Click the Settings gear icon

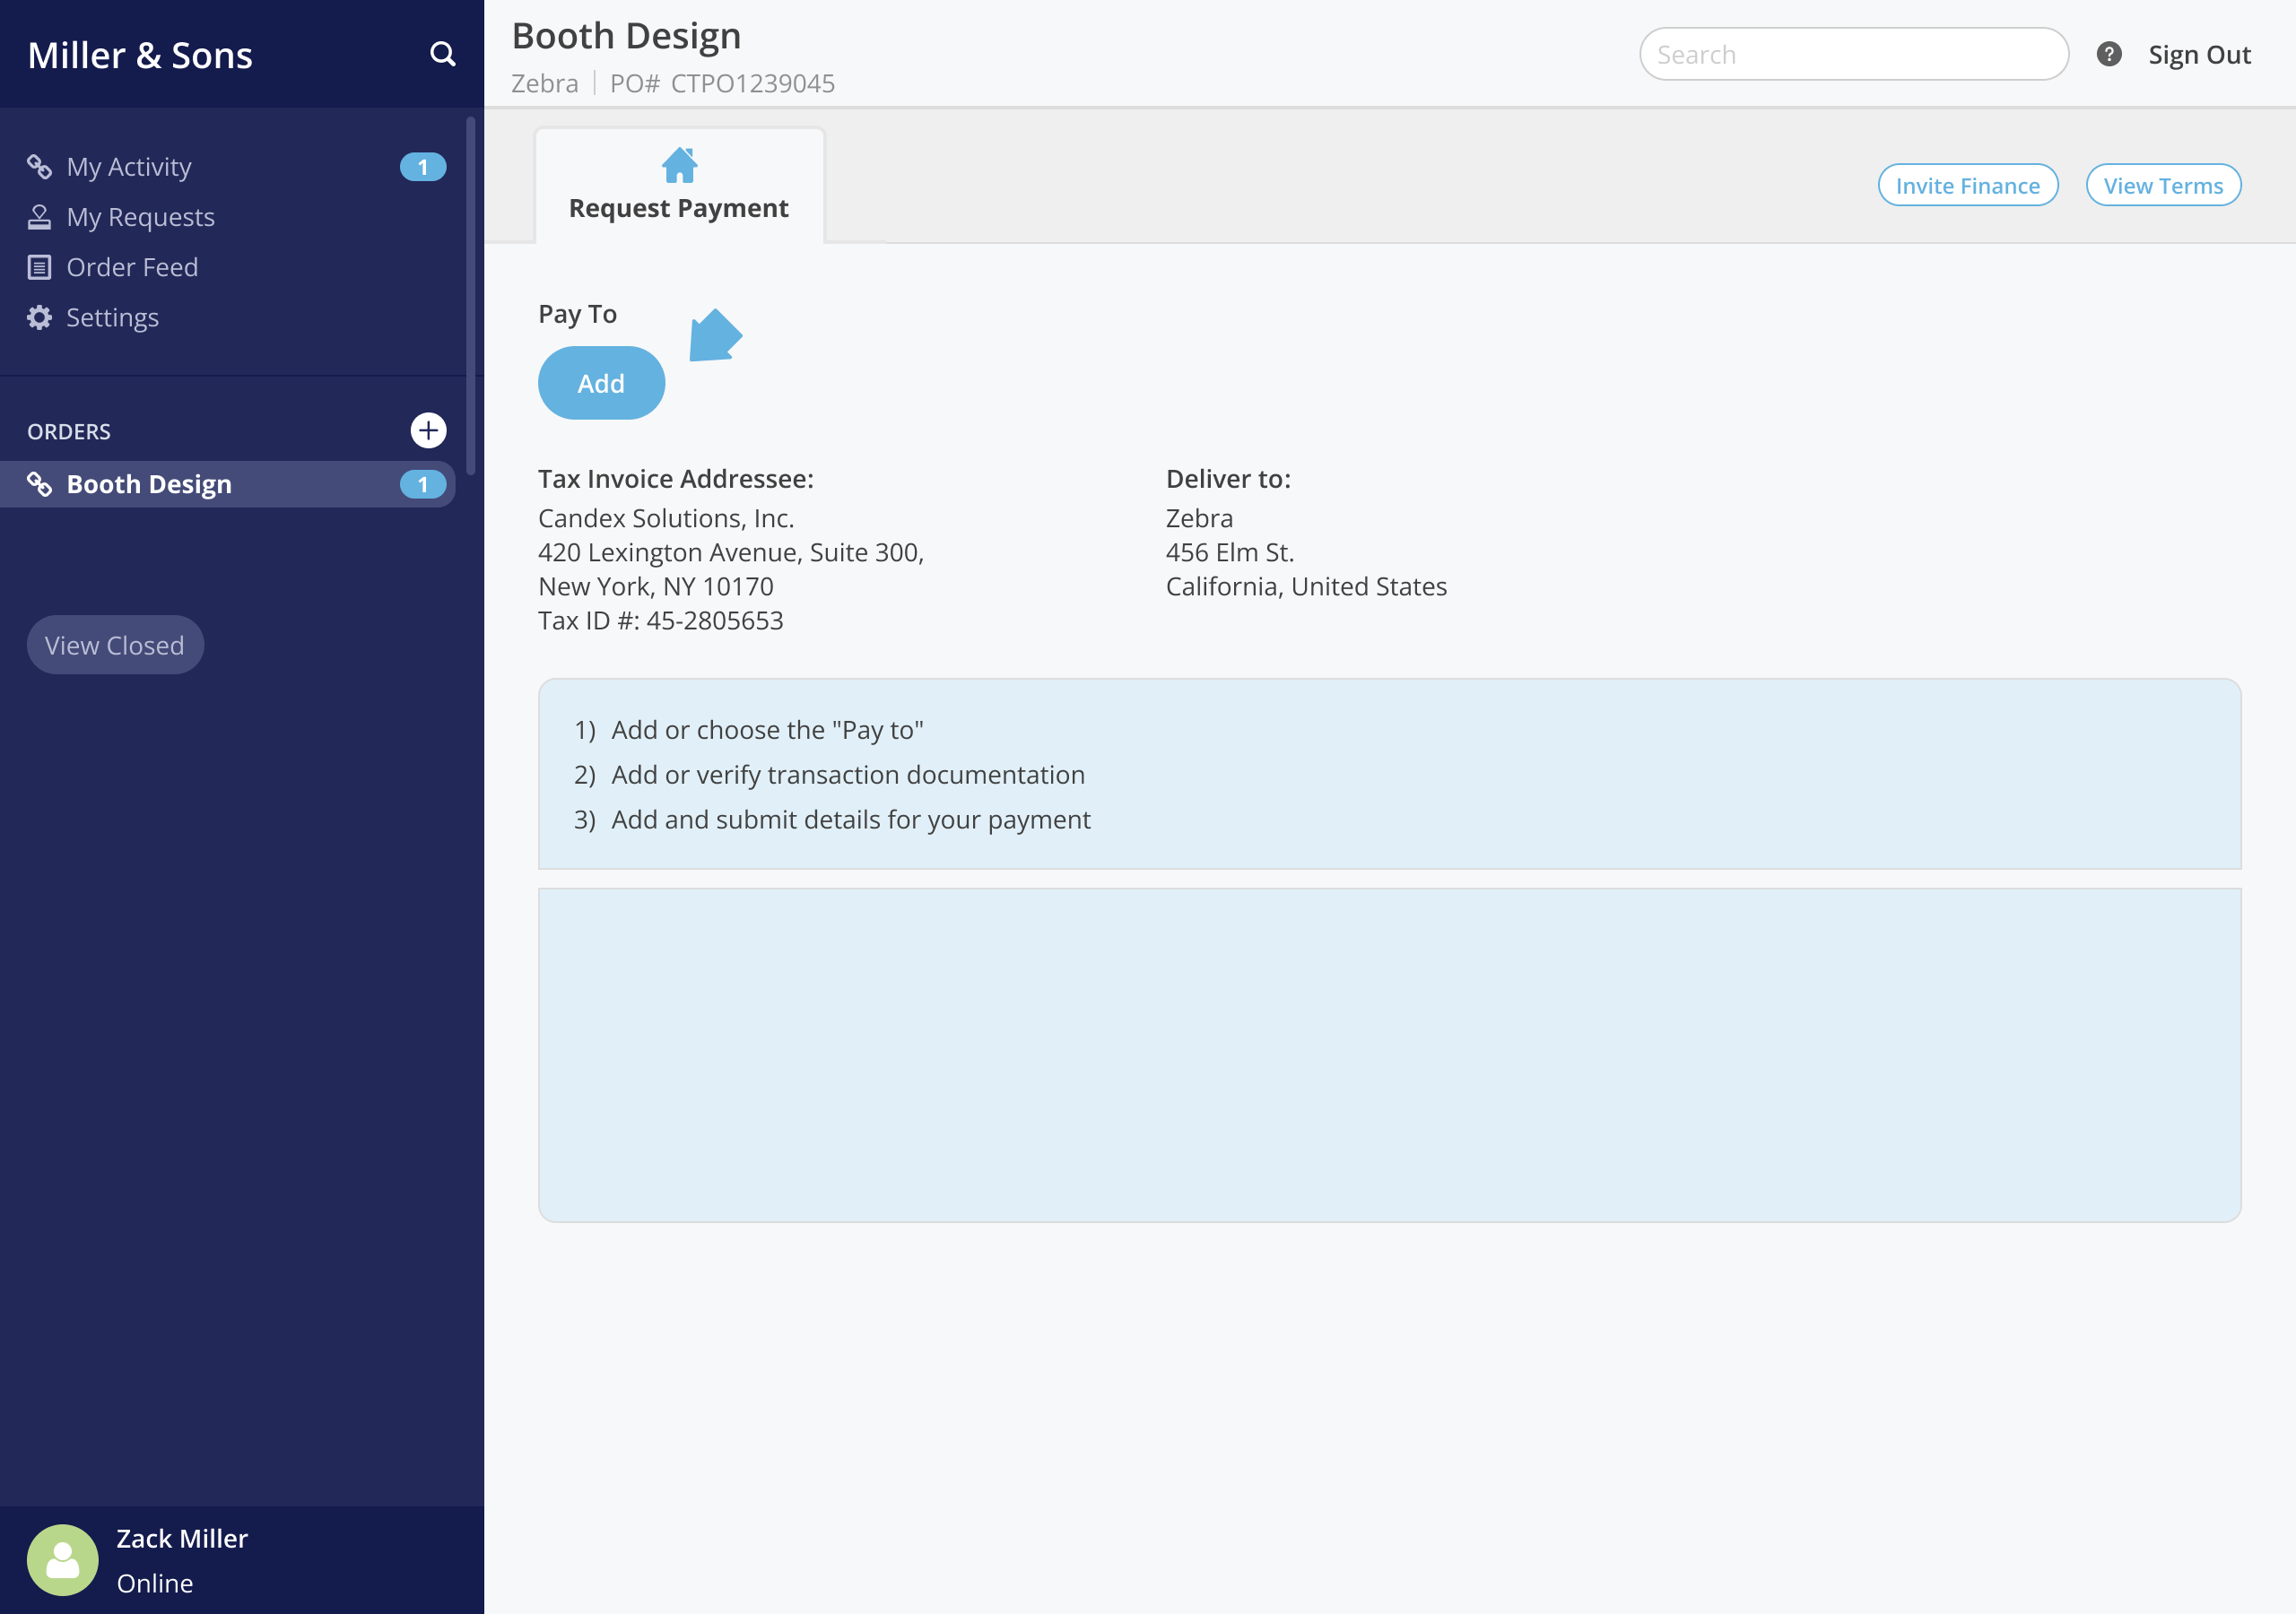coord(39,317)
